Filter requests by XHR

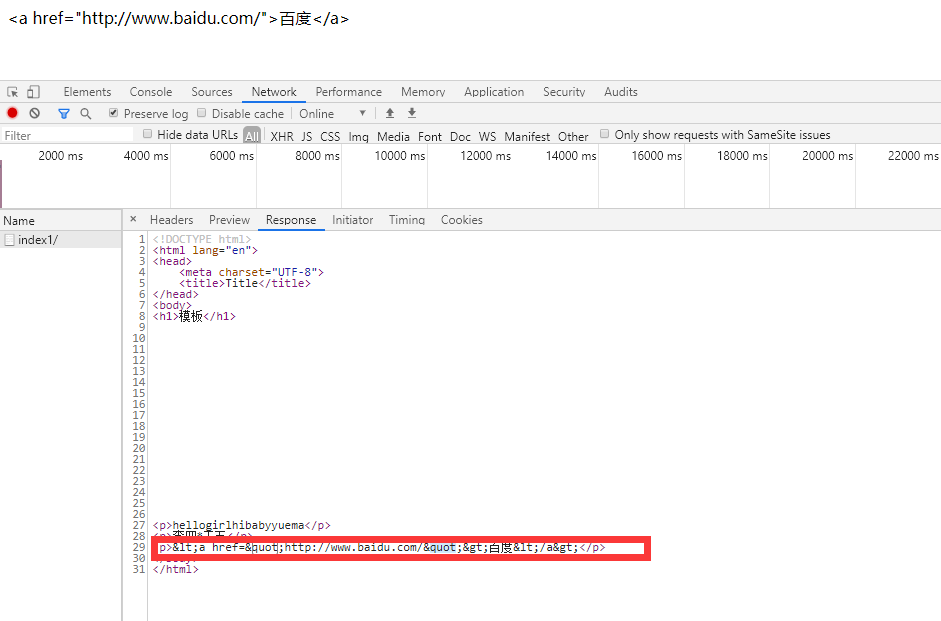pos(282,136)
